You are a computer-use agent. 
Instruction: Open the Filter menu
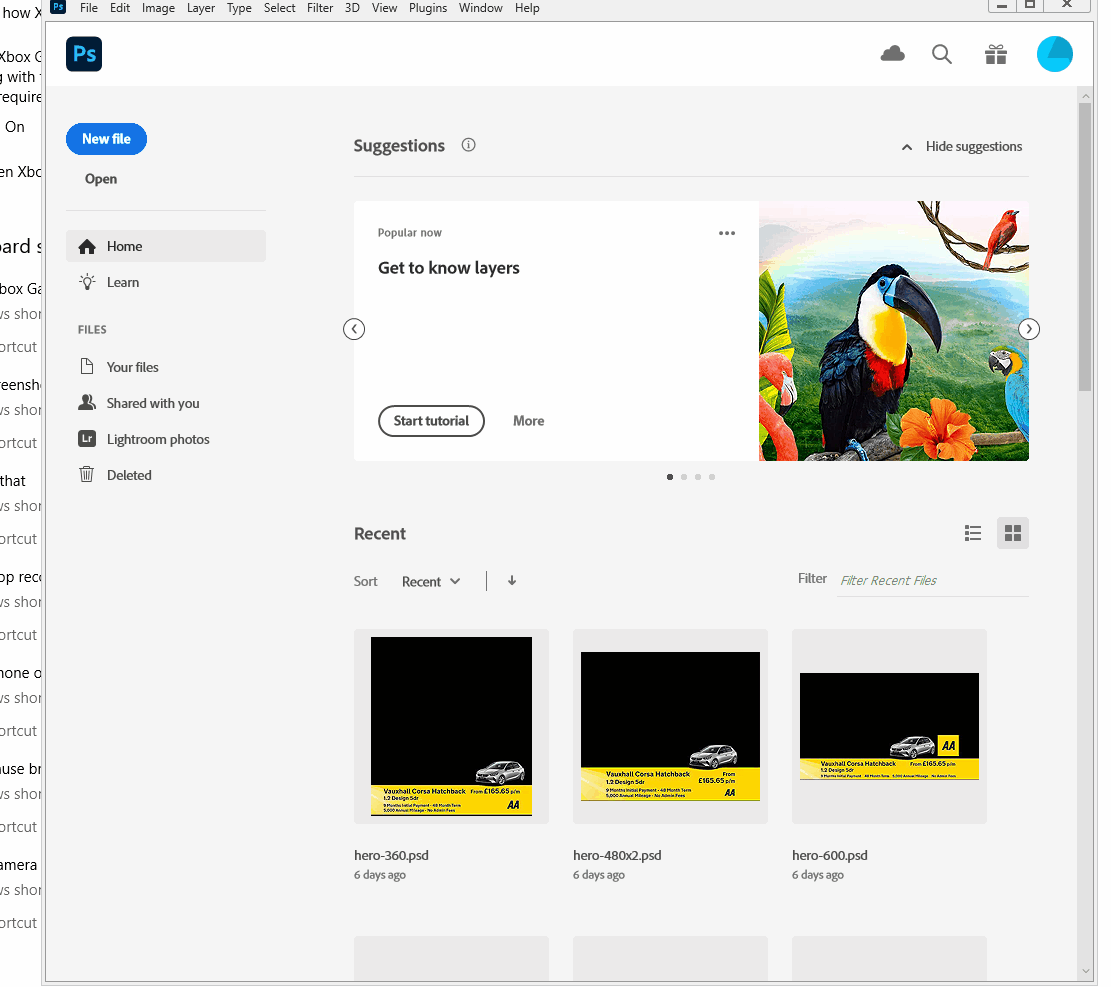coord(320,8)
